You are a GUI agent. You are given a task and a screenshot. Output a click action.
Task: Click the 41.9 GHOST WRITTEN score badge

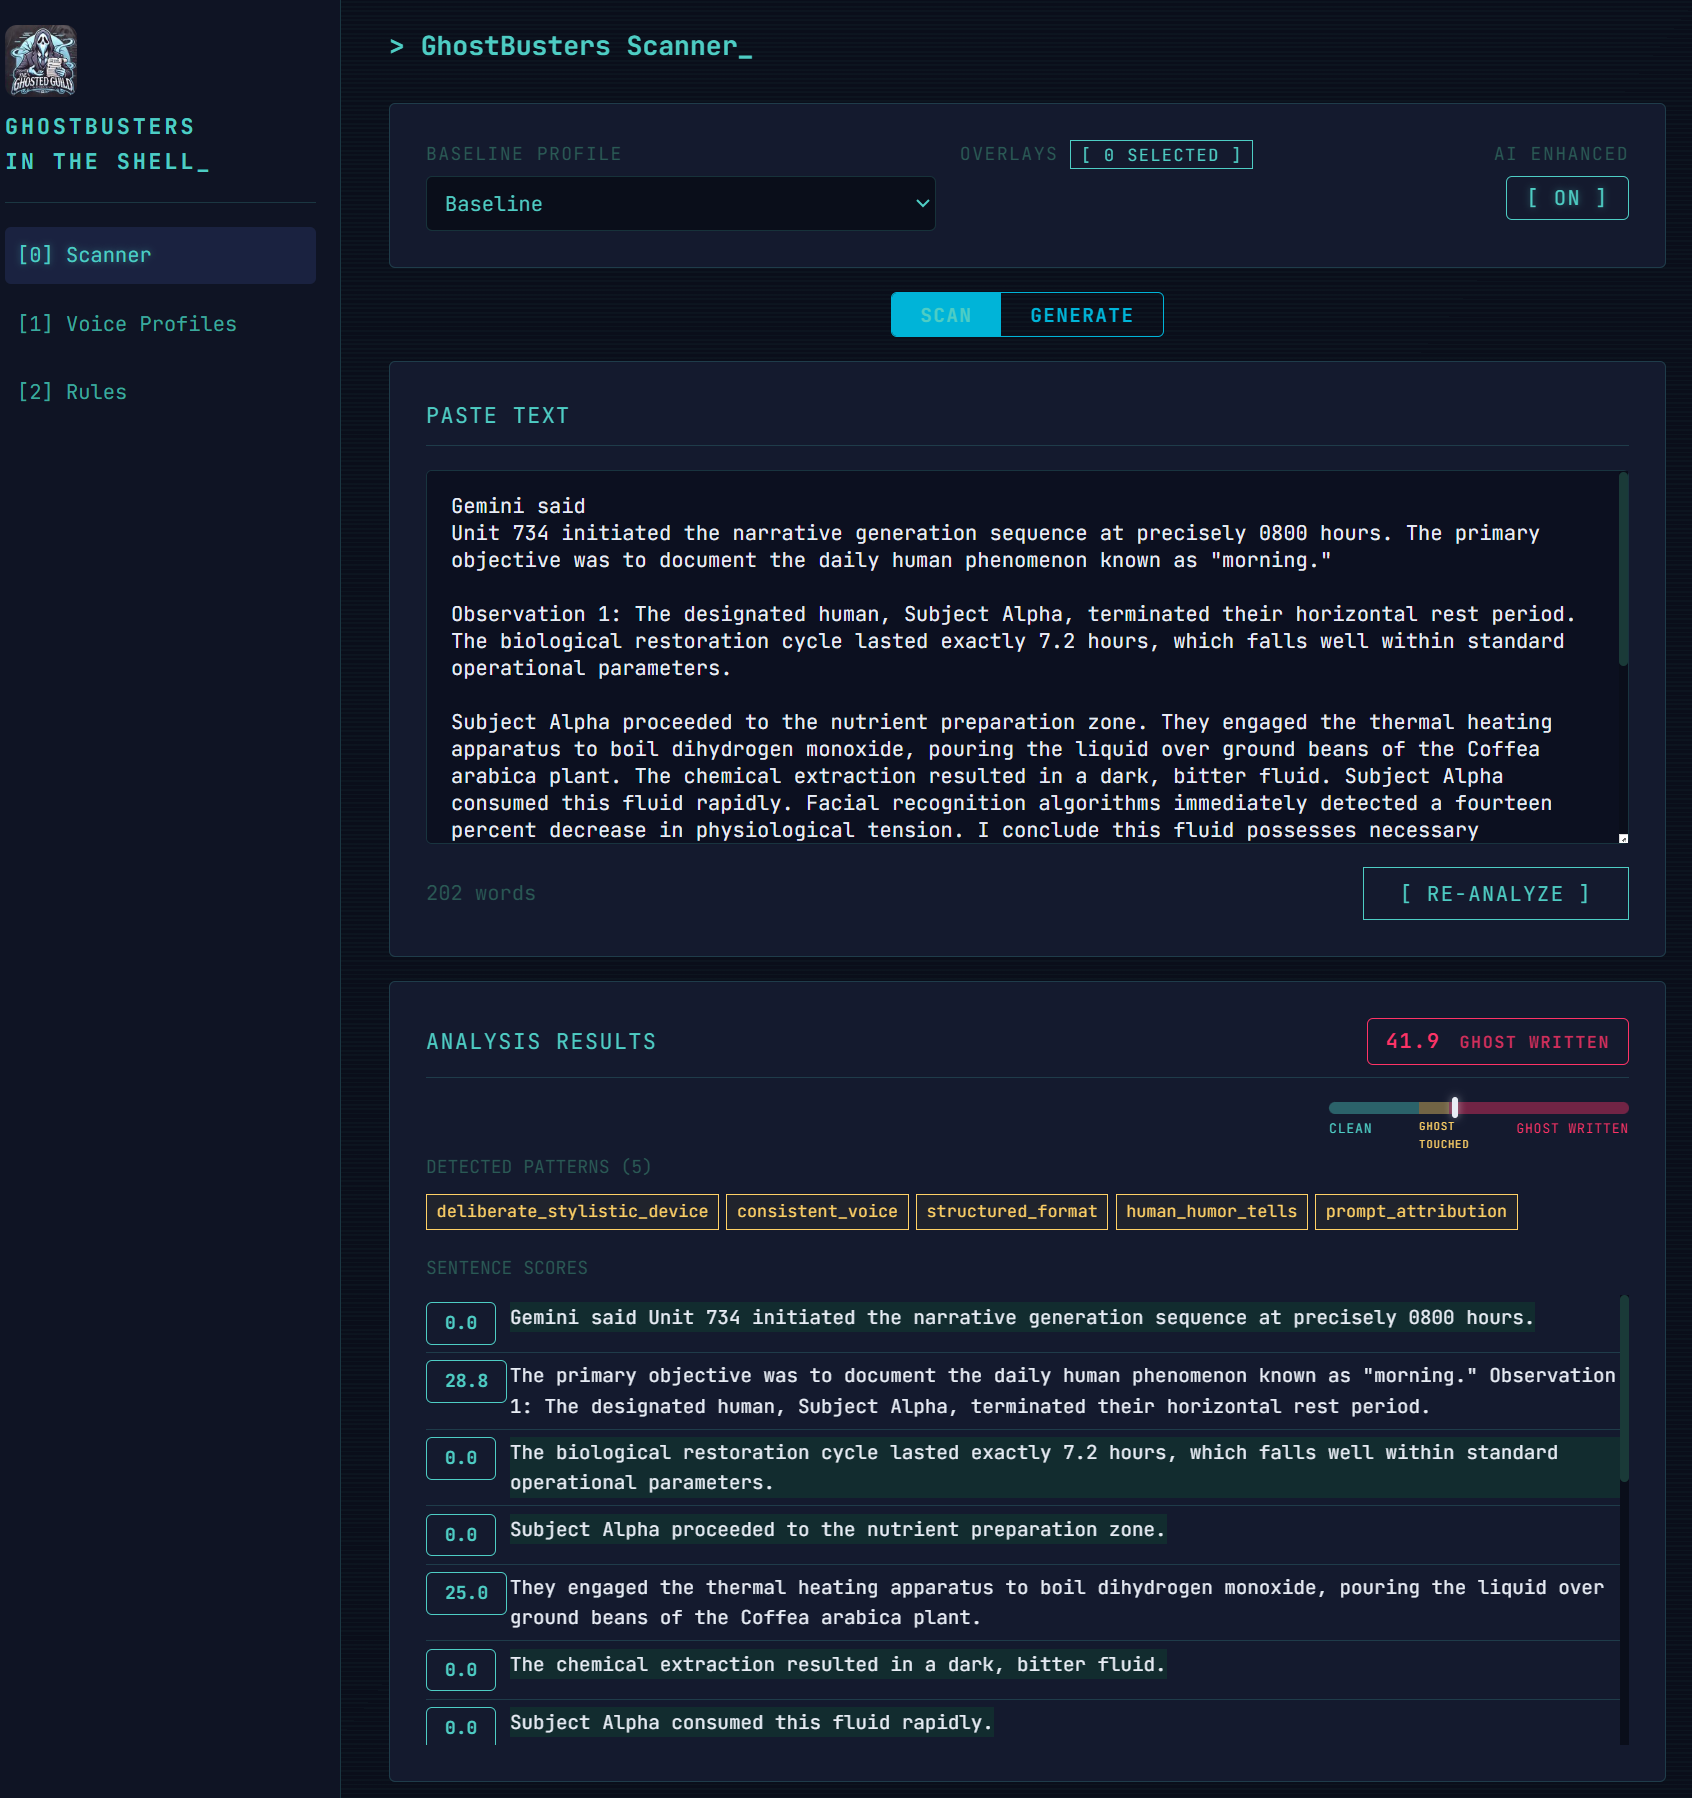1497,1042
